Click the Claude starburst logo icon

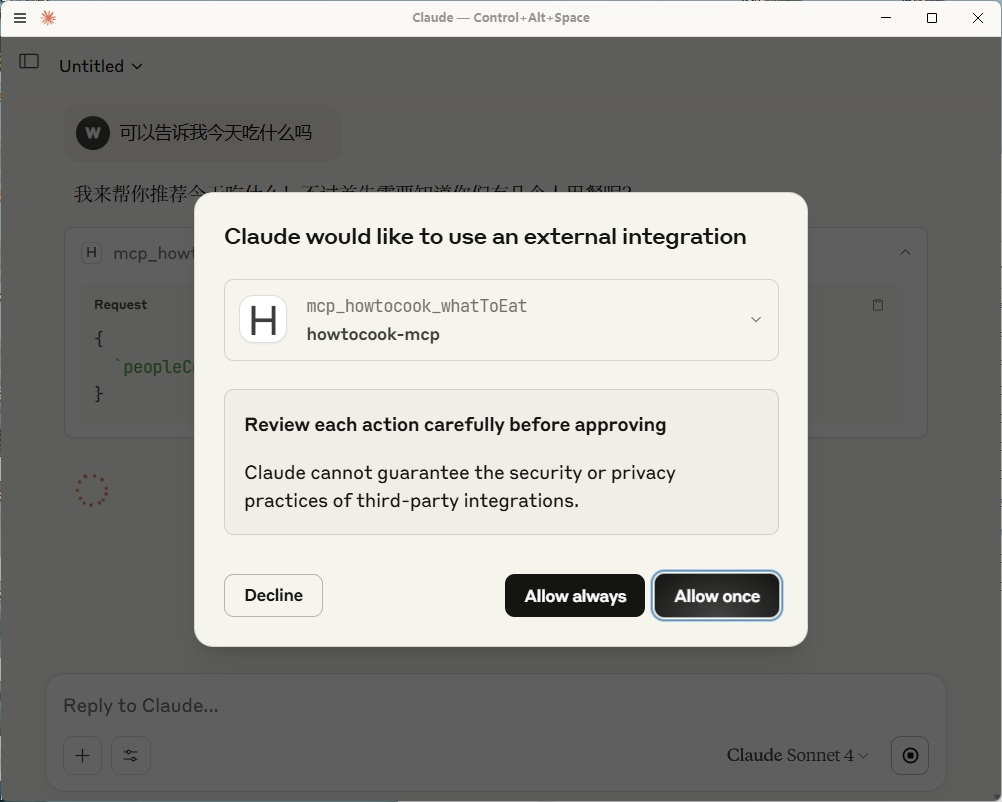pos(48,18)
